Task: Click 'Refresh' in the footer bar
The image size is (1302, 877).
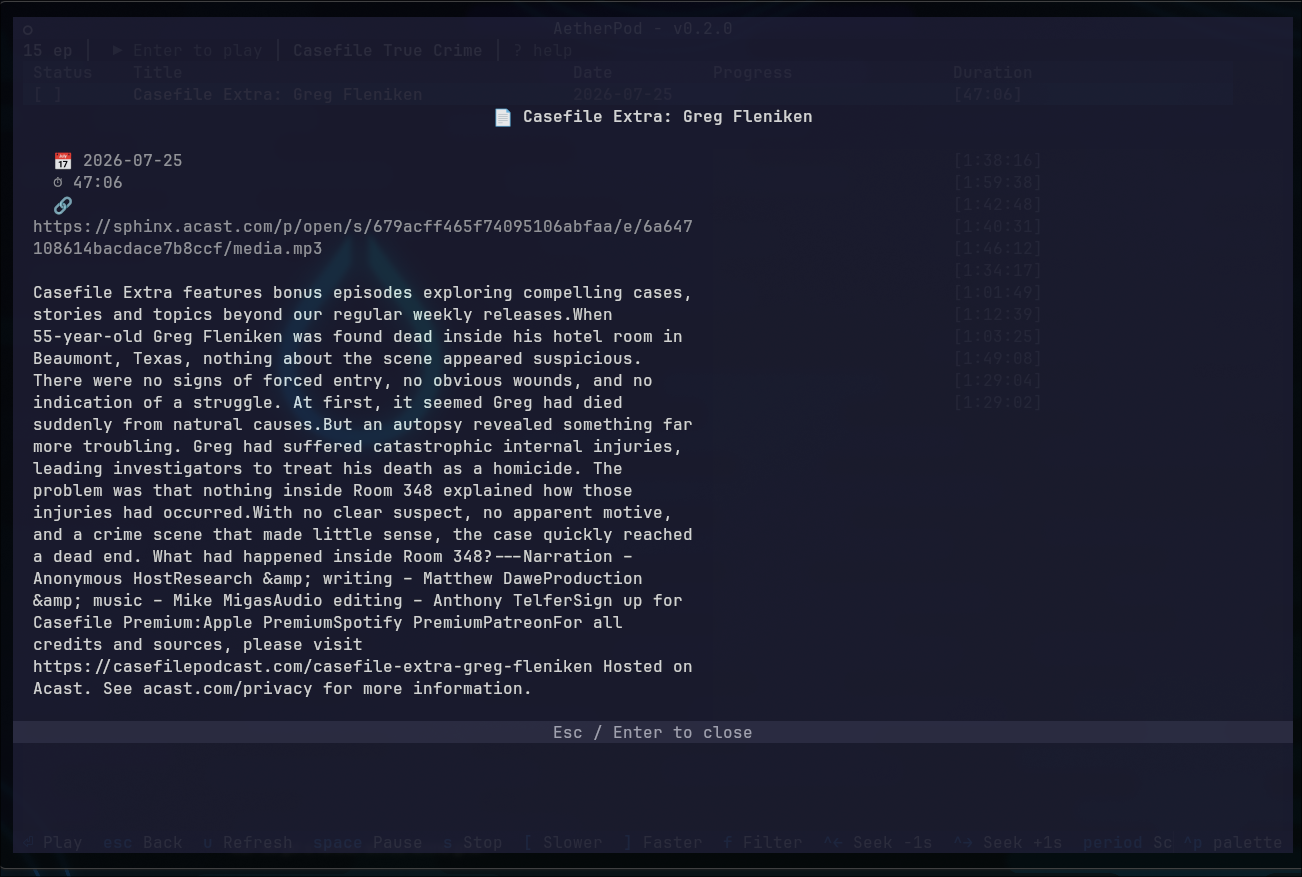Action: (258, 842)
